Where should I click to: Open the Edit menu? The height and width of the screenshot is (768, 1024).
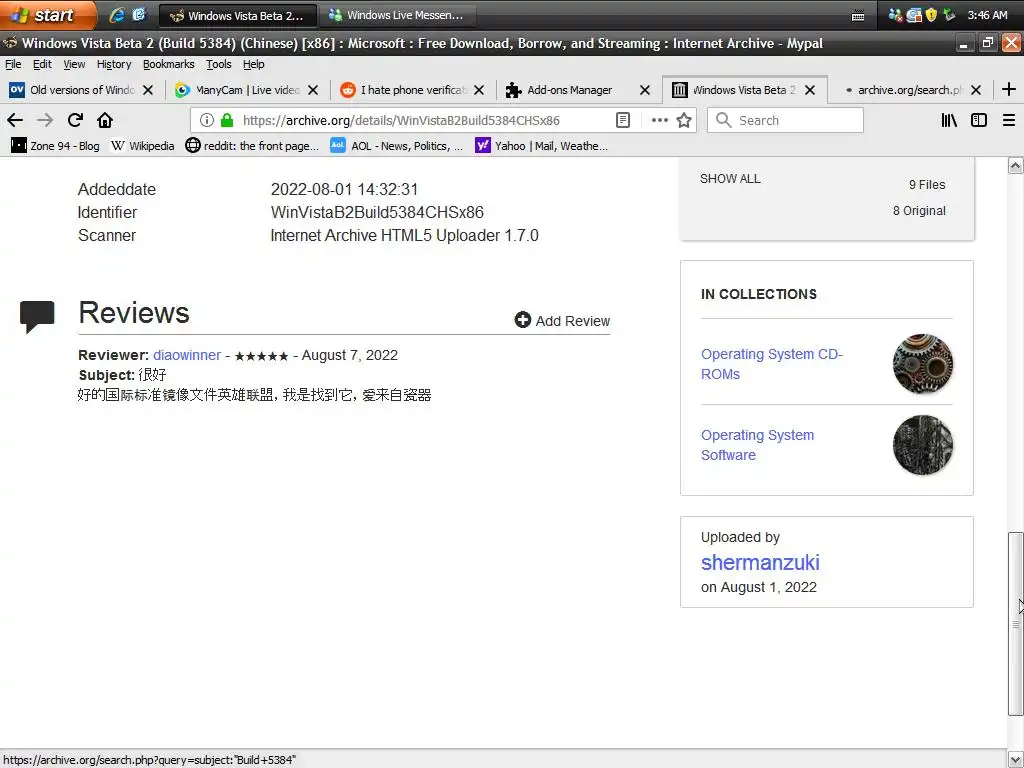pyautogui.click(x=42, y=64)
